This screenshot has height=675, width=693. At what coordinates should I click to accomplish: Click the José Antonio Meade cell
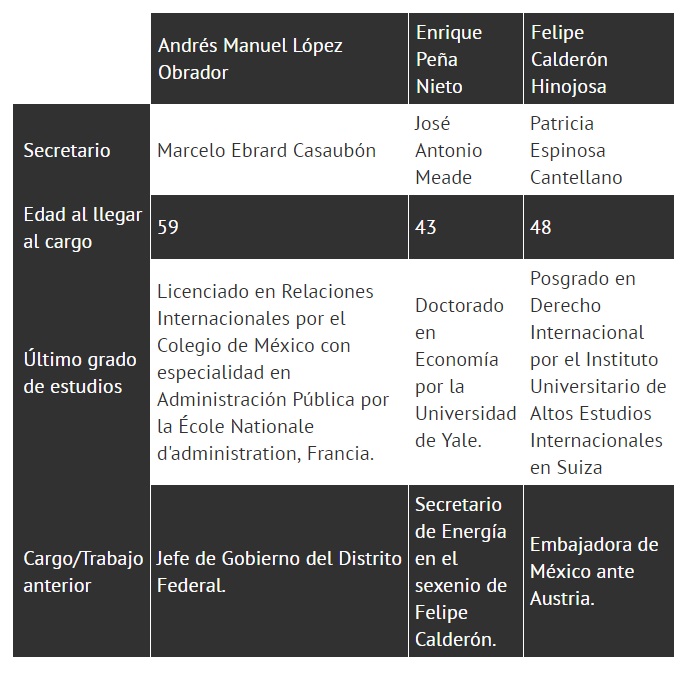pos(466,150)
